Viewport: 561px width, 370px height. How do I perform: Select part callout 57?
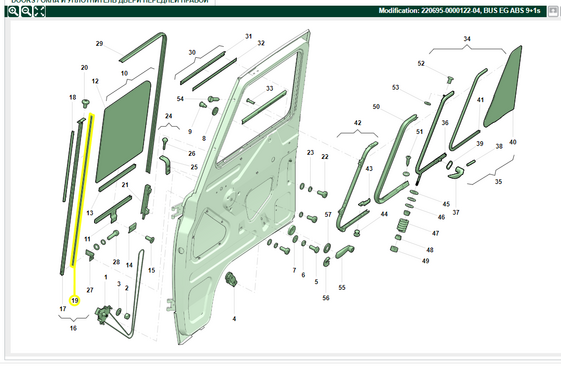(328, 215)
